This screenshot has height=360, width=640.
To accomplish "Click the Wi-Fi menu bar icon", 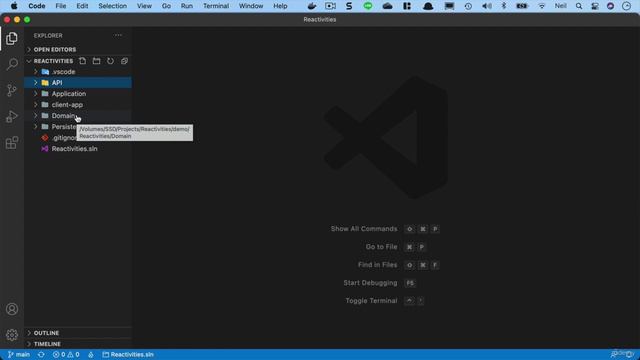I will pos(542,6).
